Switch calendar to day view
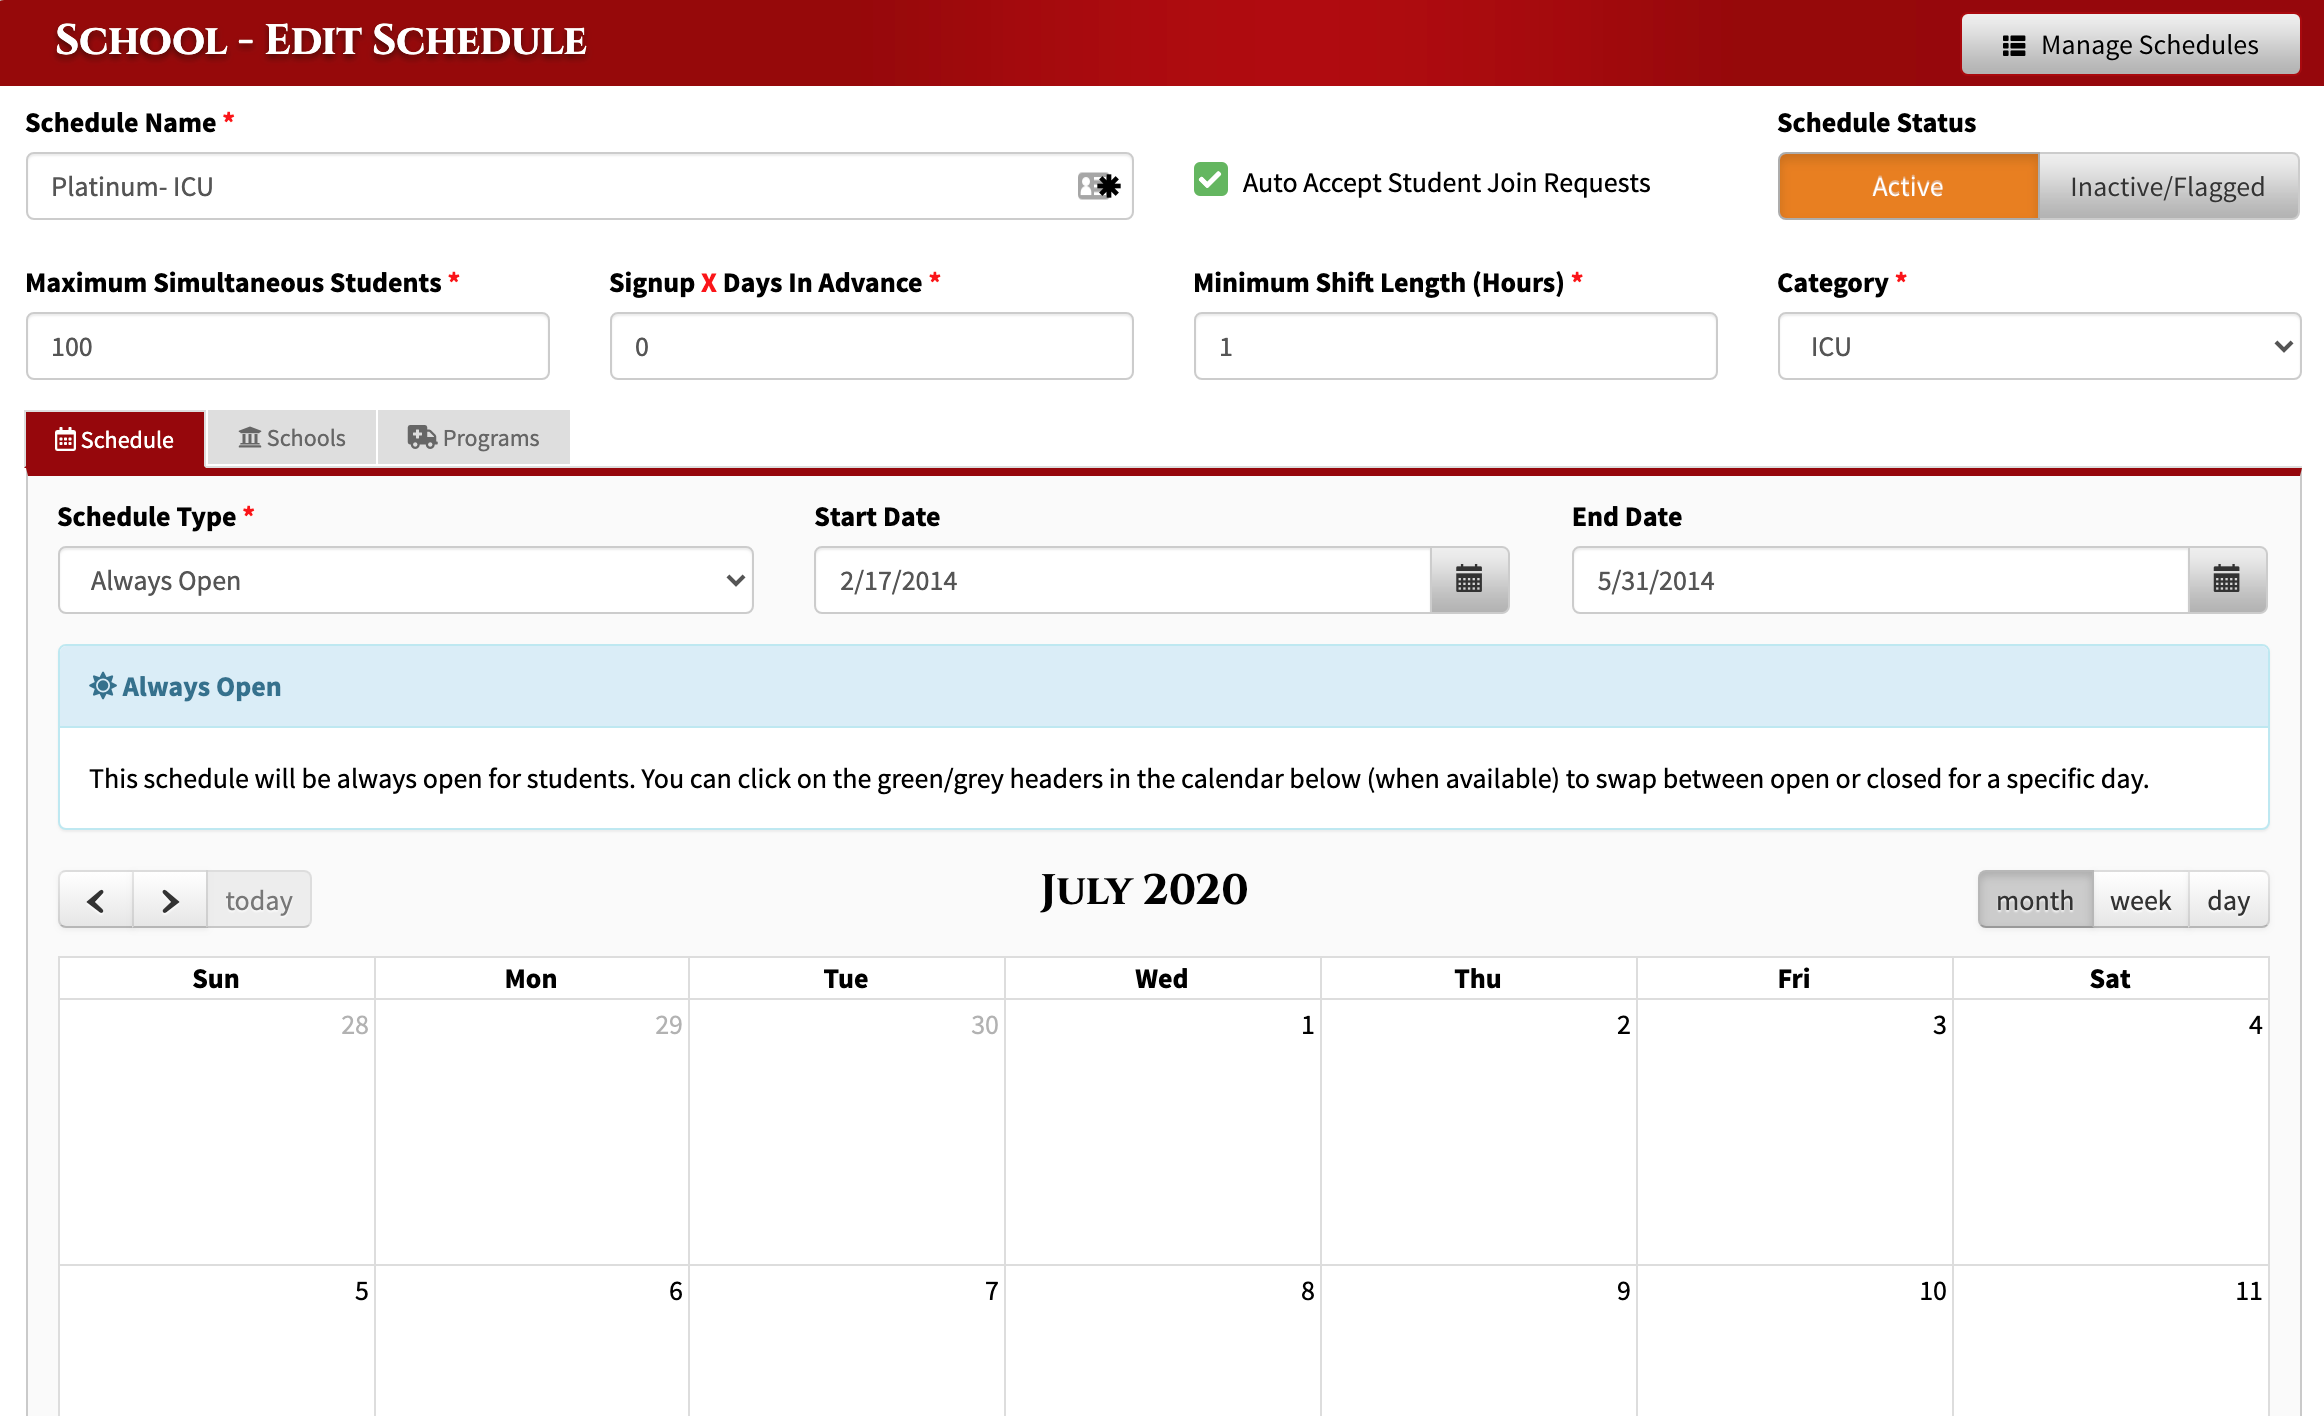This screenshot has width=2324, height=1416. 2229,900
